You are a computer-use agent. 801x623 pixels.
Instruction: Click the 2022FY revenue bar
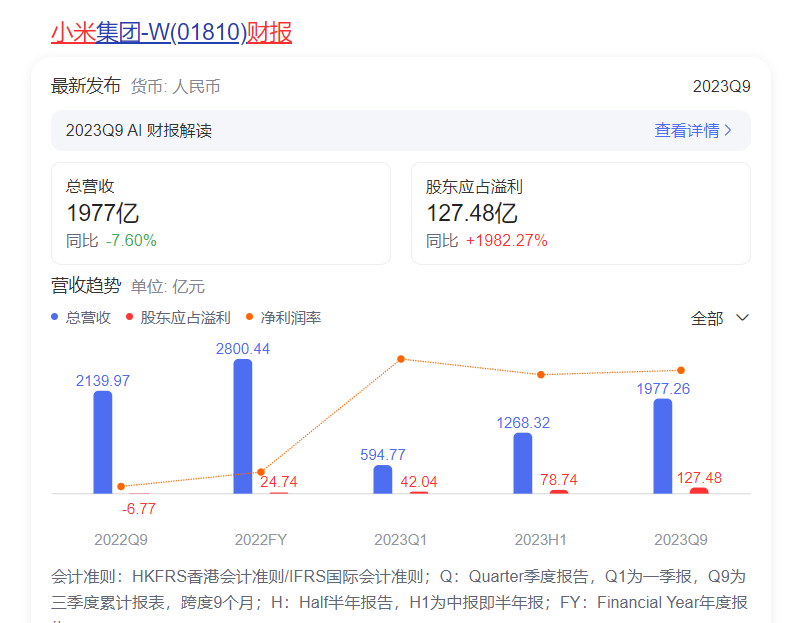[x=243, y=426]
